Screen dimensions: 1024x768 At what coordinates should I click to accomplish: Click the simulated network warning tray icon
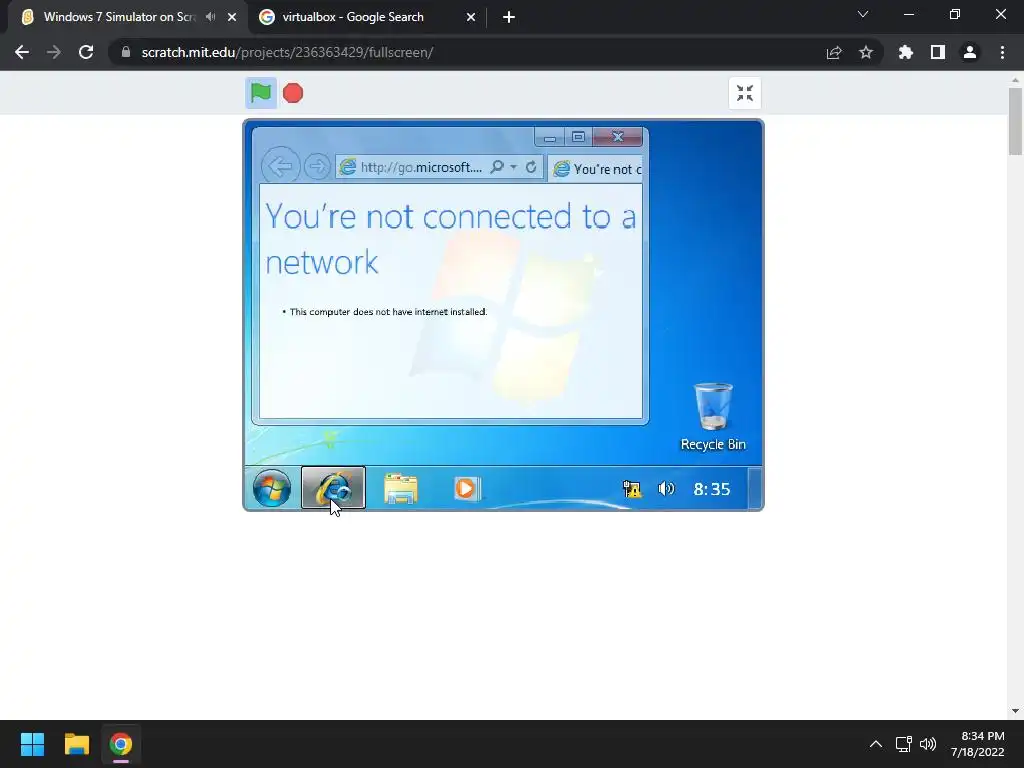click(632, 488)
